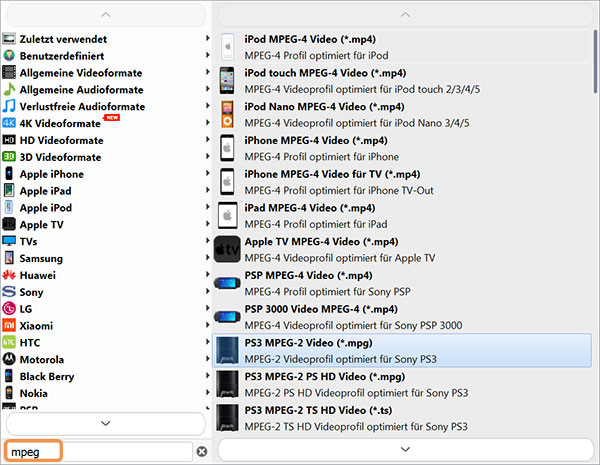The height and width of the screenshot is (465, 600).
Task: Expand the Zuletzt verwendet submenu arrow
Action: point(207,38)
